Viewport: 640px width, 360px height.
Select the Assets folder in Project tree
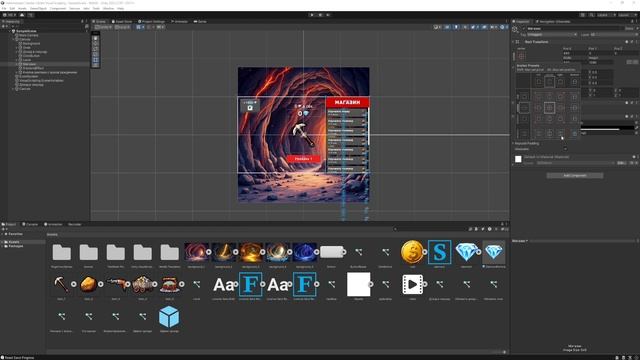pyautogui.click(x=14, y=242)
